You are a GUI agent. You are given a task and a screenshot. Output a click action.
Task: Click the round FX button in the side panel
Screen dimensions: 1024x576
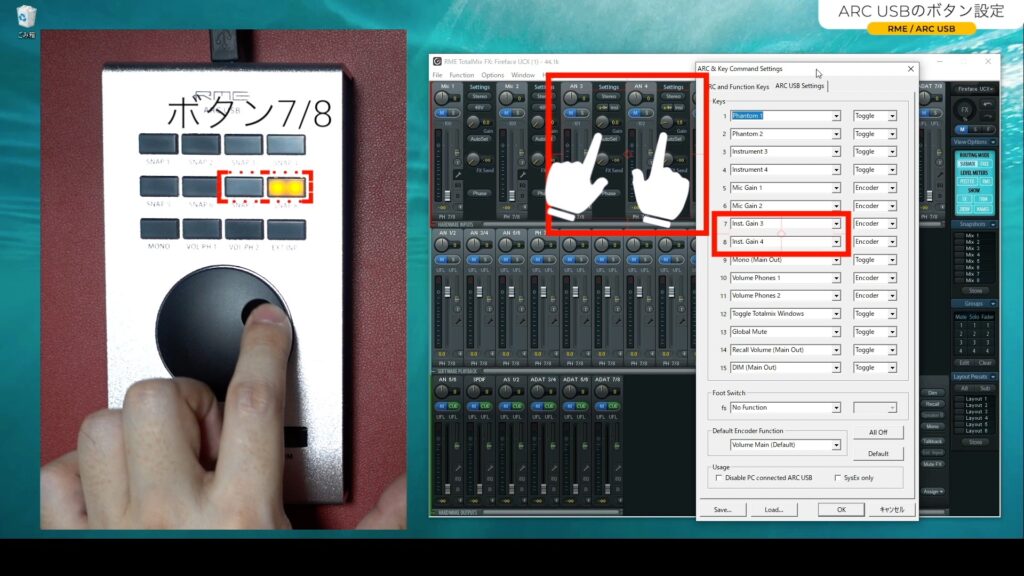pyautogui.click(x=965, y=110)
